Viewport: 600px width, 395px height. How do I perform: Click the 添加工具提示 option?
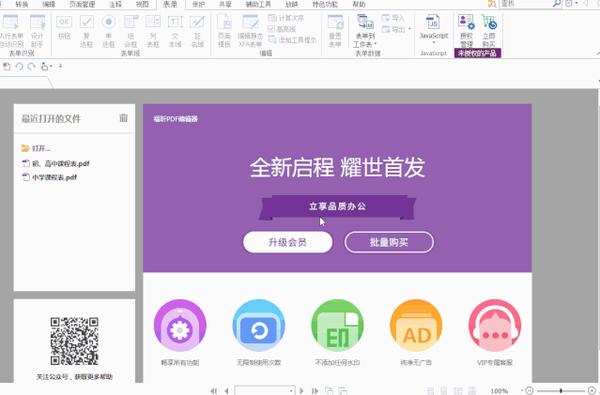tap(292, 39)
